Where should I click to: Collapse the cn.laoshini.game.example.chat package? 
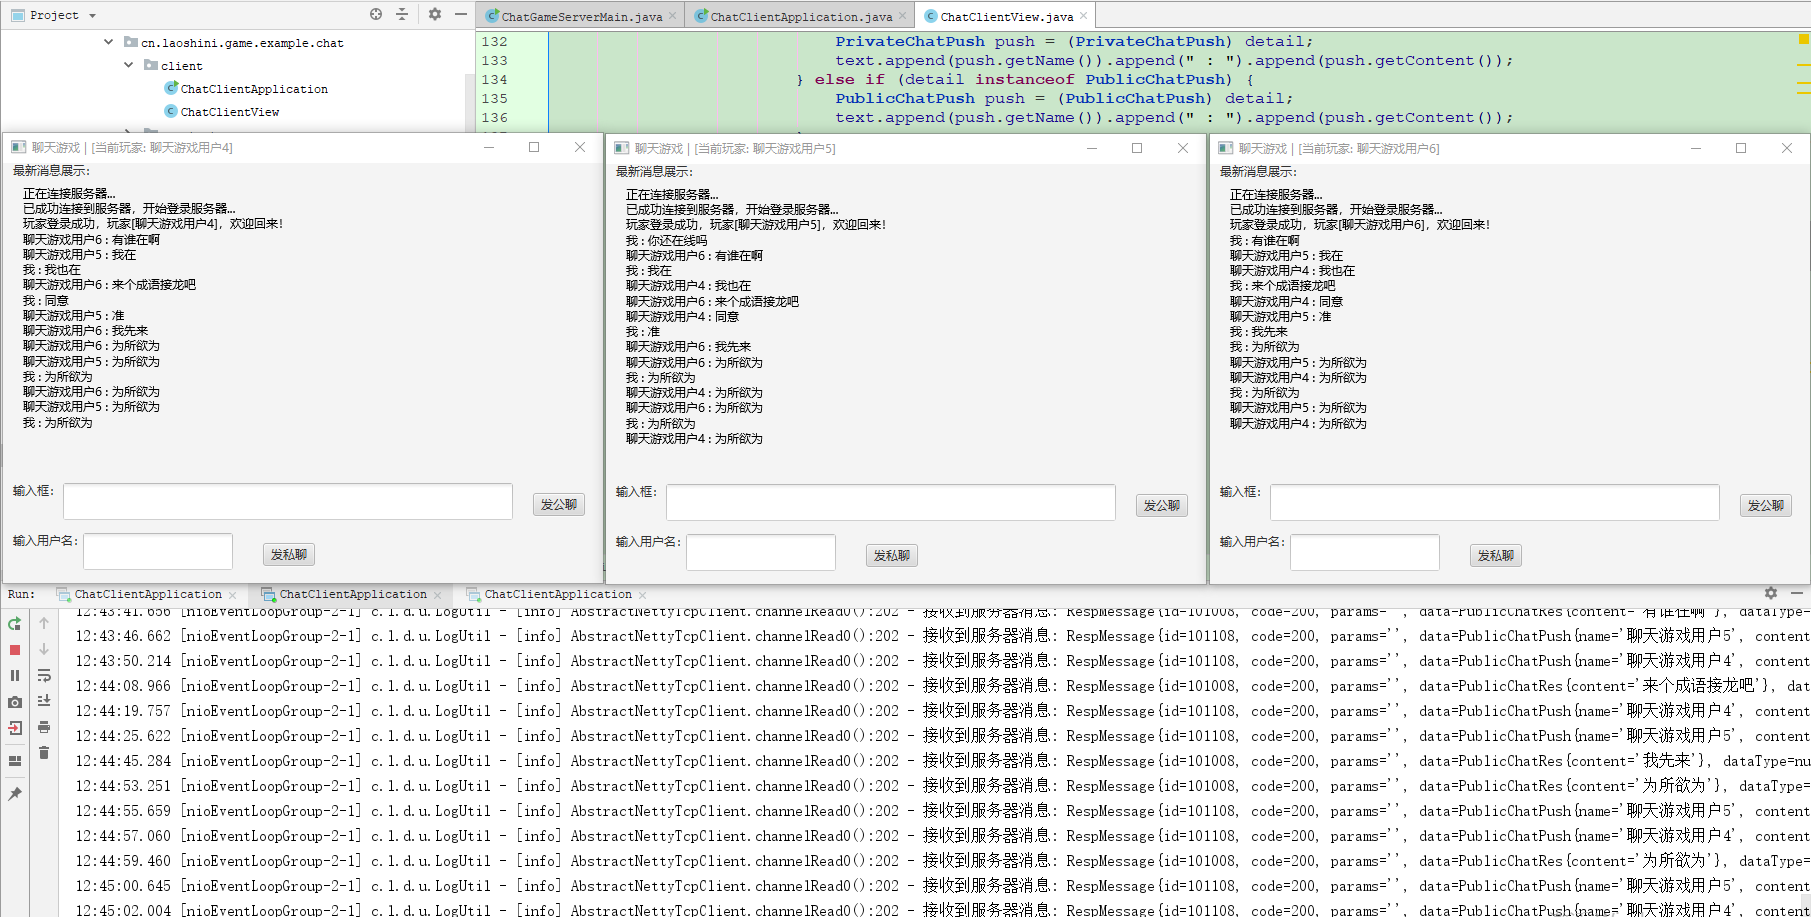108,42
